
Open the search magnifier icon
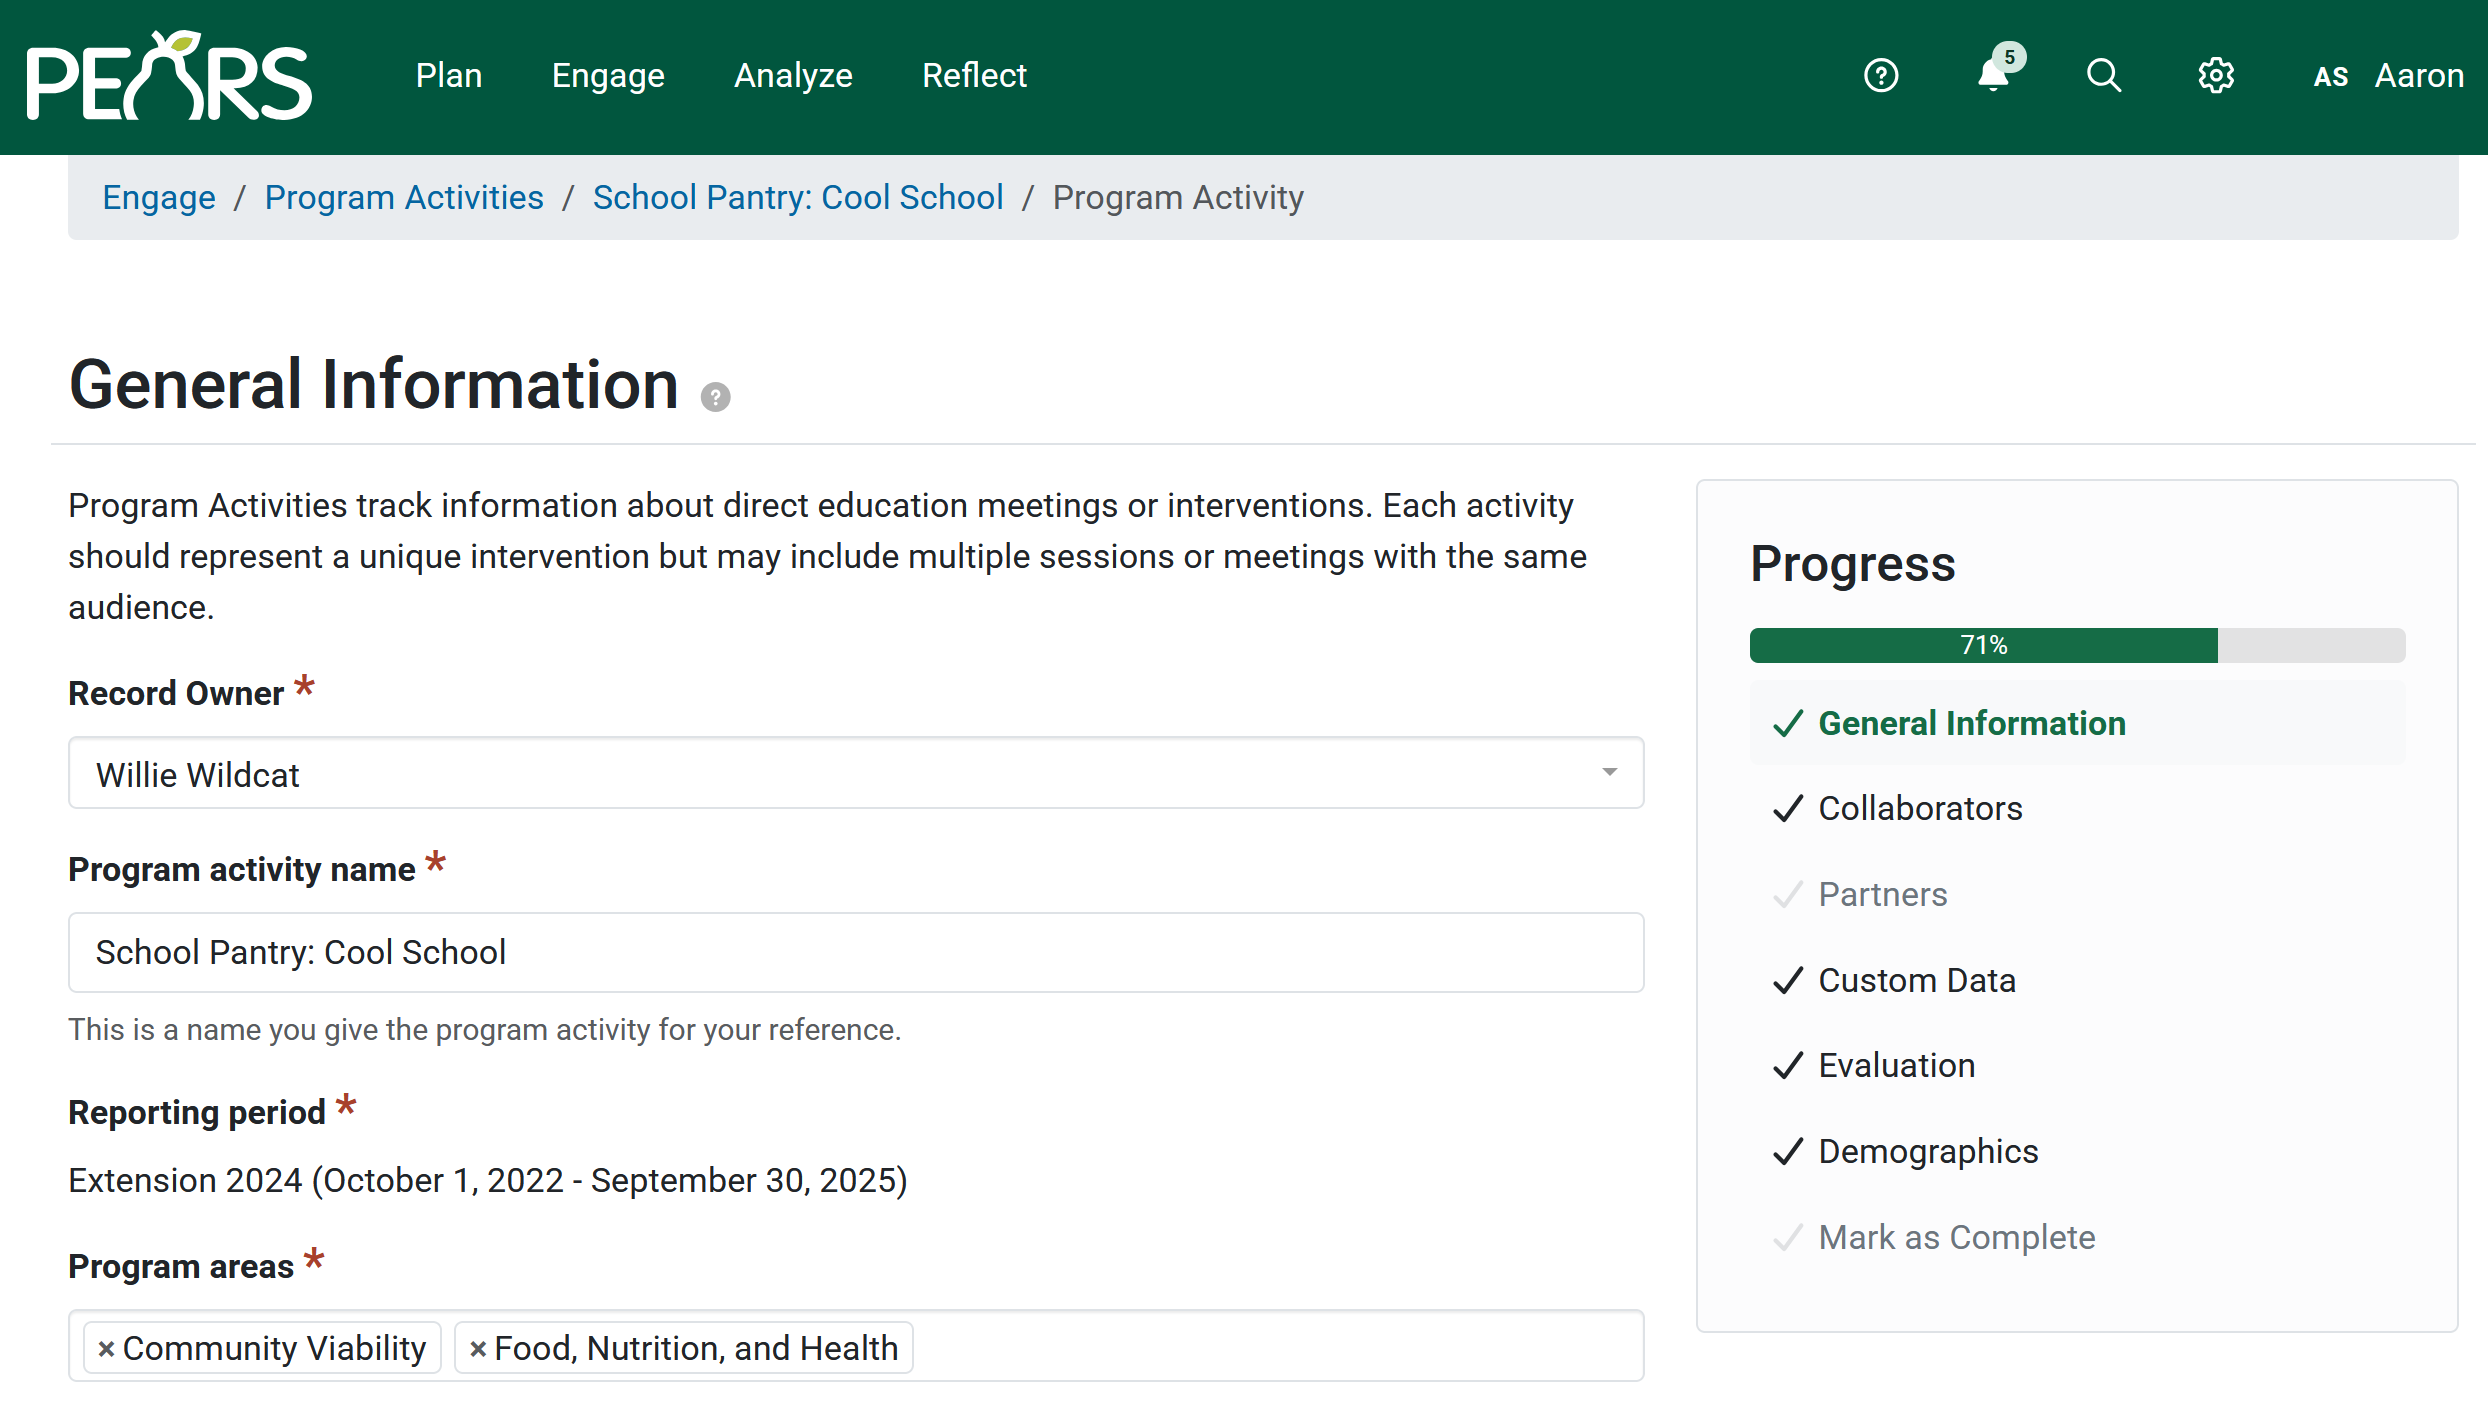[2104, 76]
